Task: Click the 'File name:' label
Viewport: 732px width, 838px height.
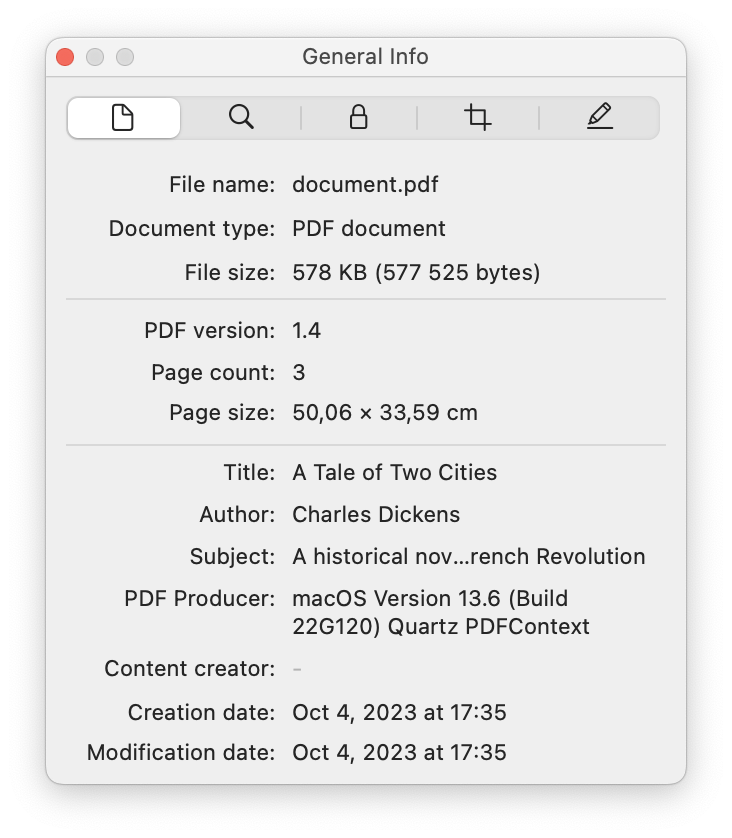Action: tap(222, 185)
